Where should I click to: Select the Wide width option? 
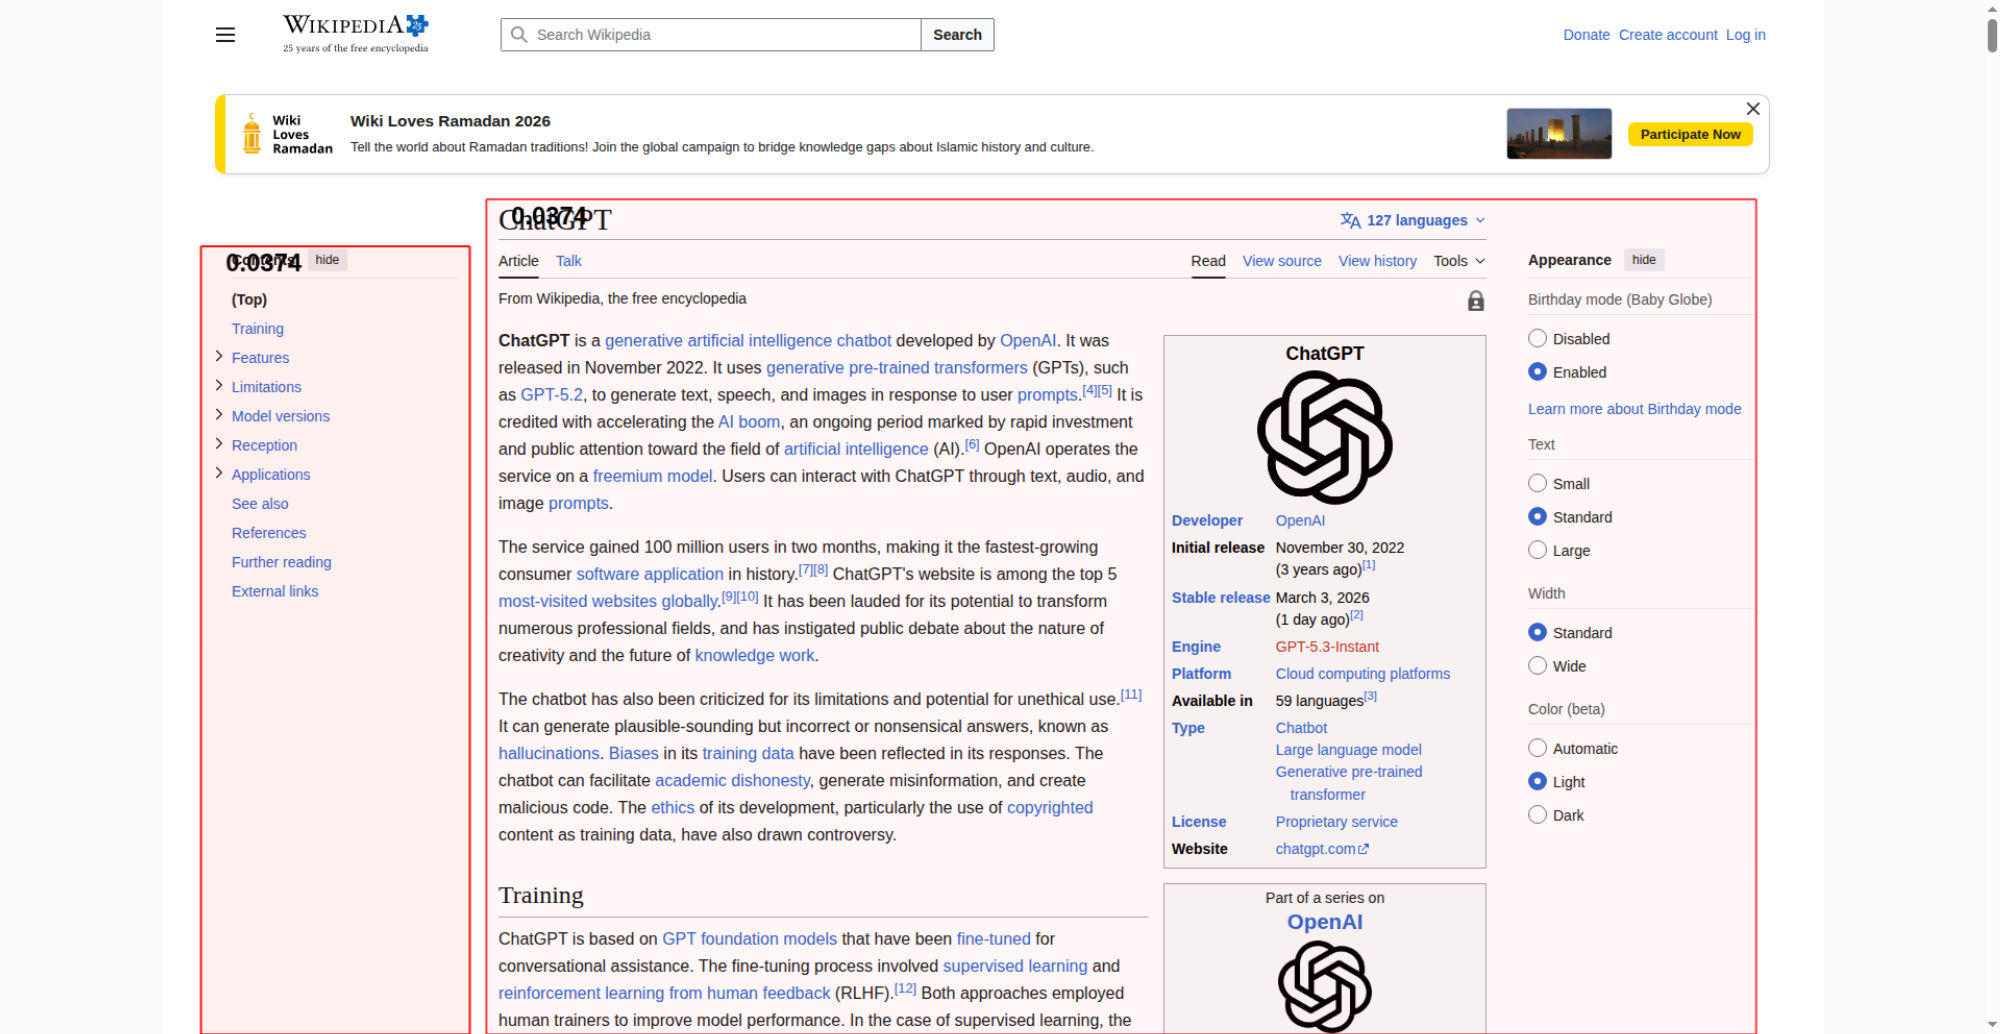1537,666
